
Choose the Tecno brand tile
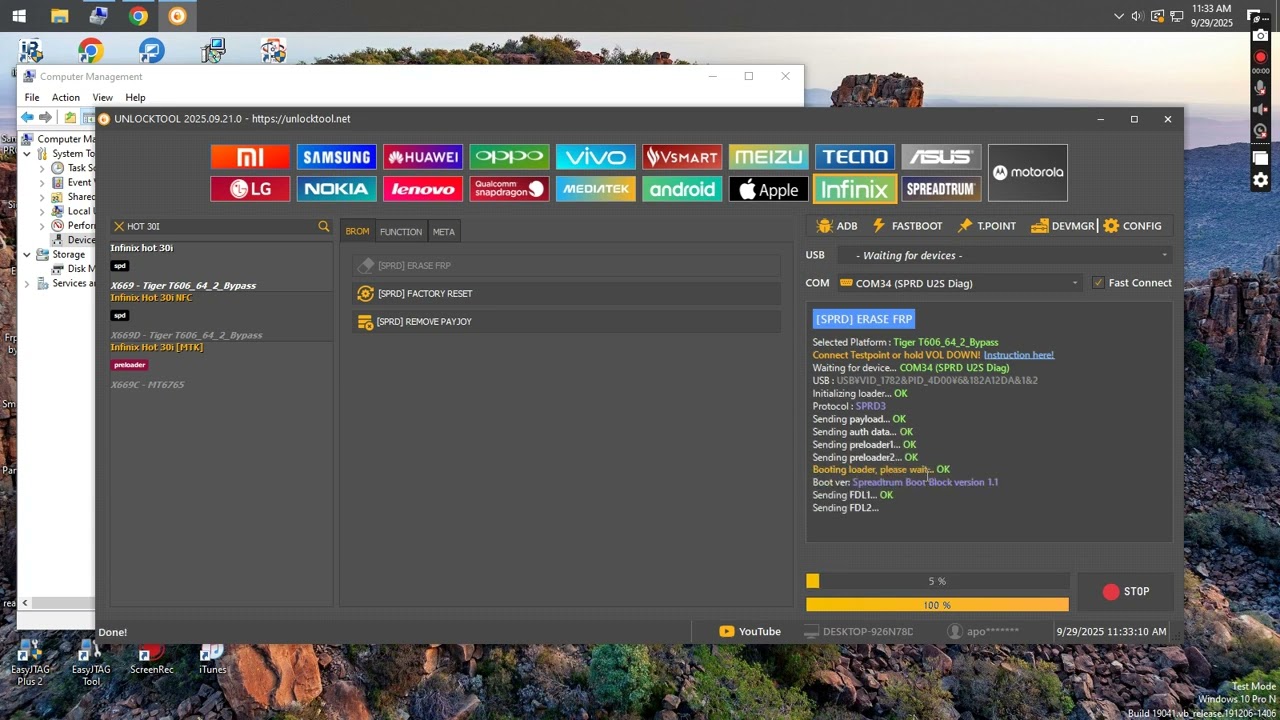(855, 157)
